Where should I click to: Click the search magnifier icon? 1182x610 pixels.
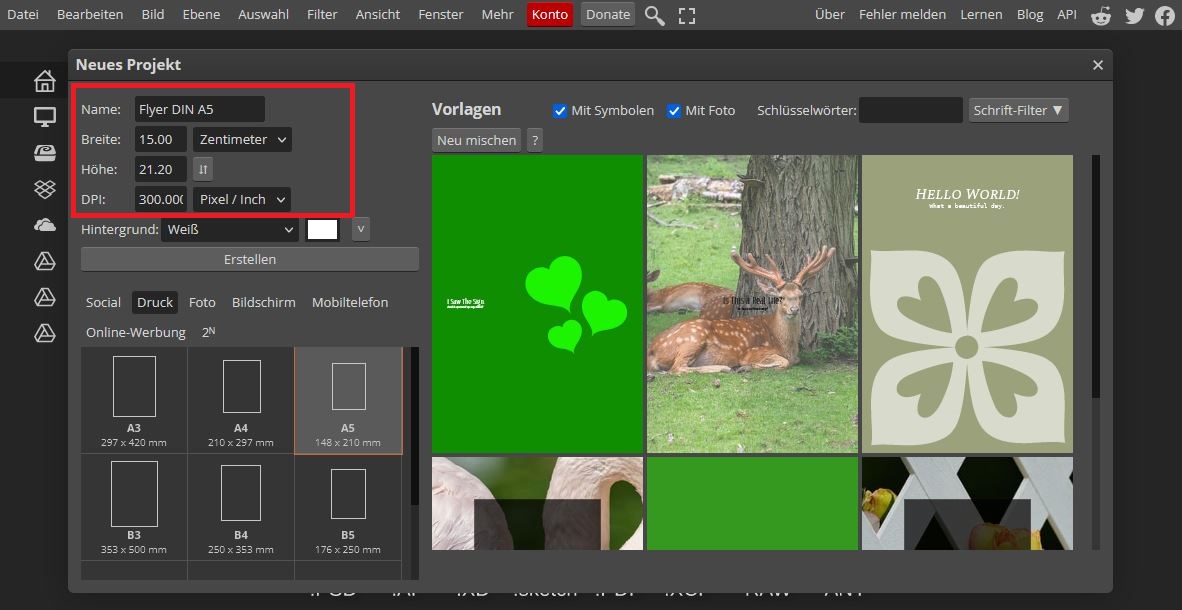pyautogui.click(x=654, y=15)
